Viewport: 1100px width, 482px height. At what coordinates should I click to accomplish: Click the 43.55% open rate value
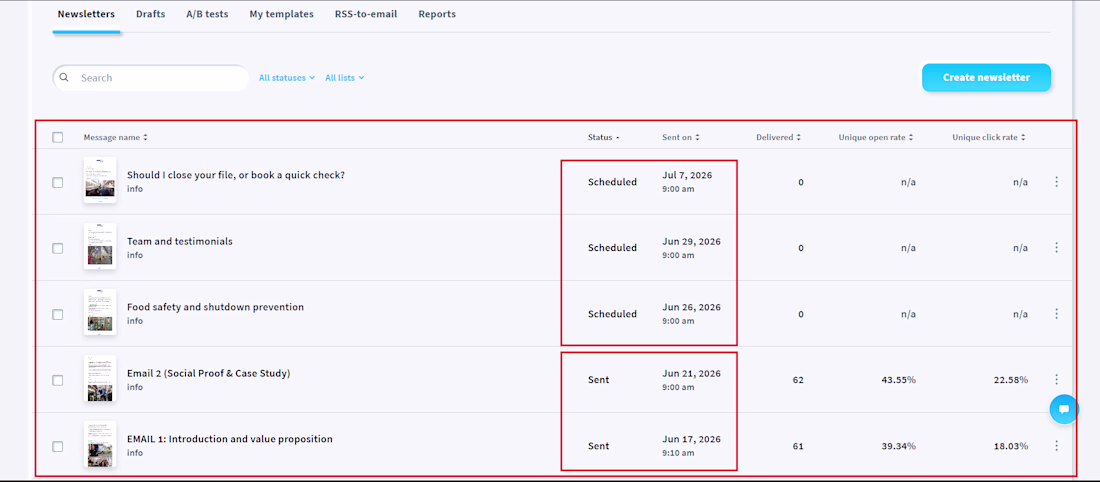point(899,380)
